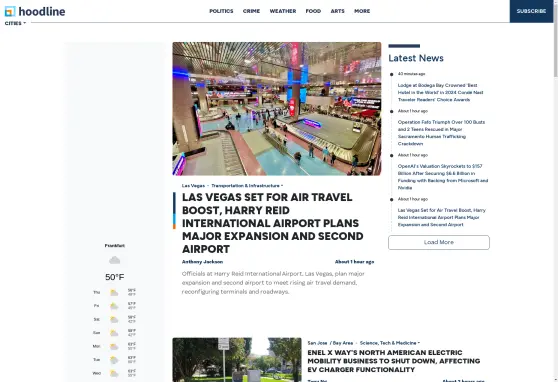Open the OpenAI's Valuation Skyrockets news item
The width and height of the screenshot is (558, 382).
[x=443, y=177]
